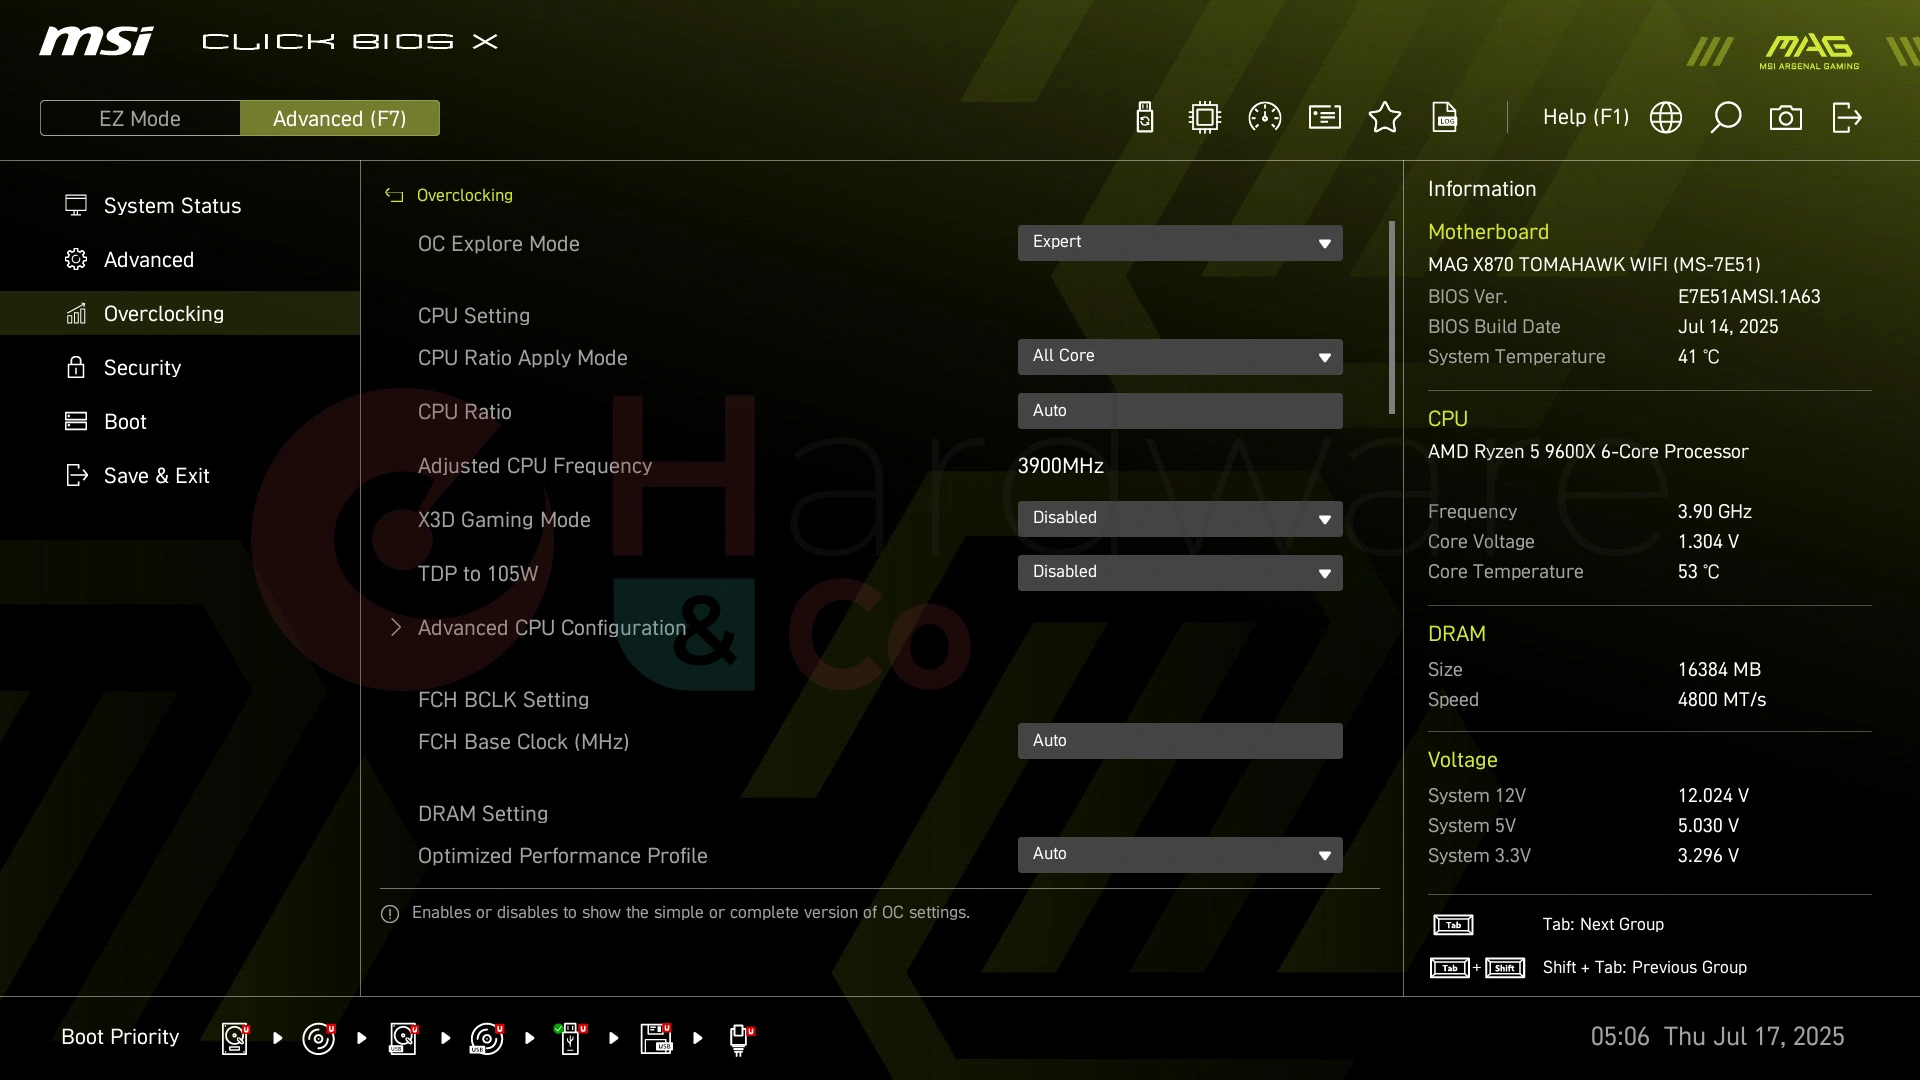Open X3D Gaming Mode dropdown
Viewport: 1920px width, 1080px height.
pyautogui.click(x=1180, y=519)
